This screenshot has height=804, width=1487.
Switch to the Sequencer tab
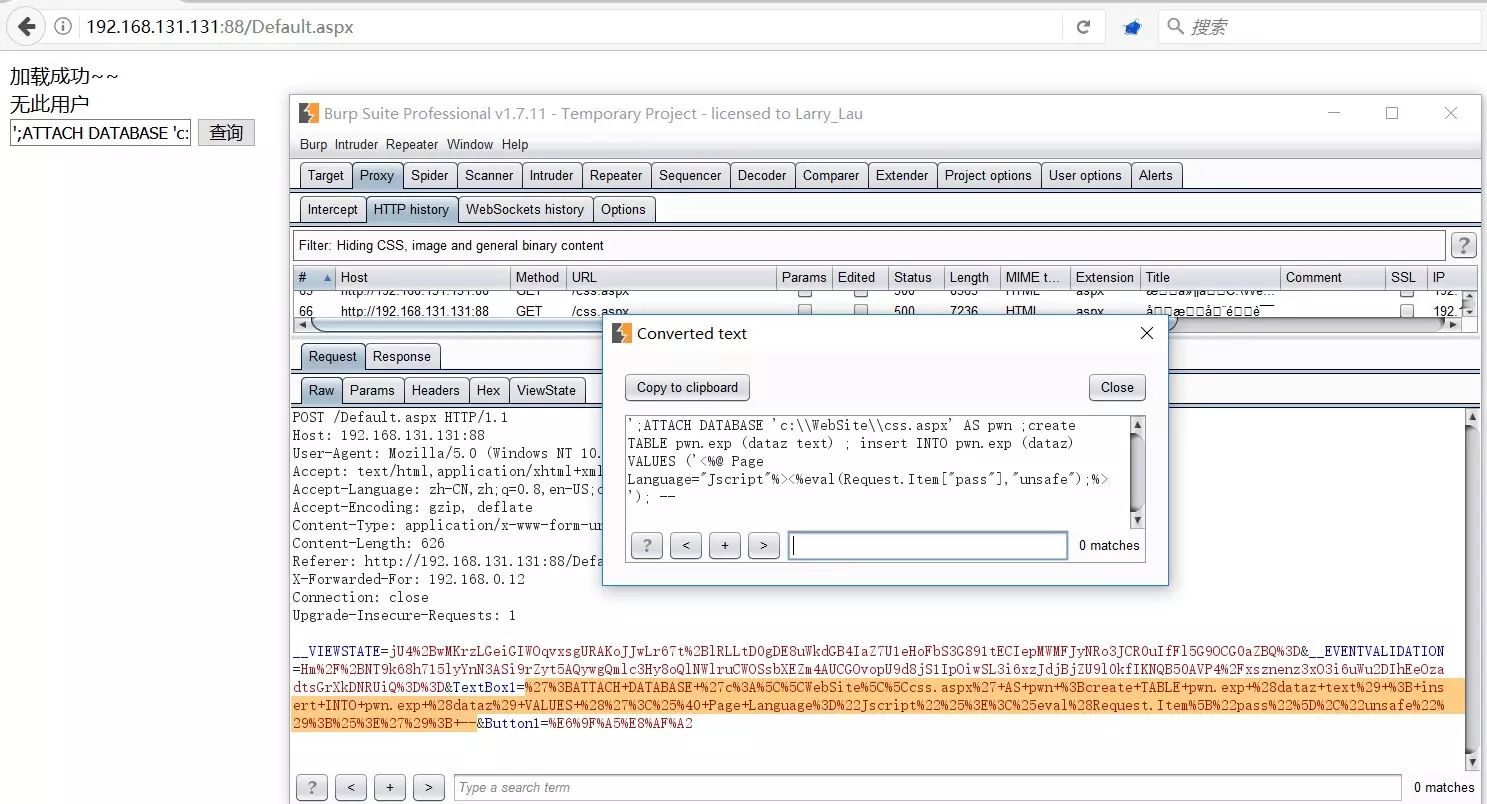(690, 175)
